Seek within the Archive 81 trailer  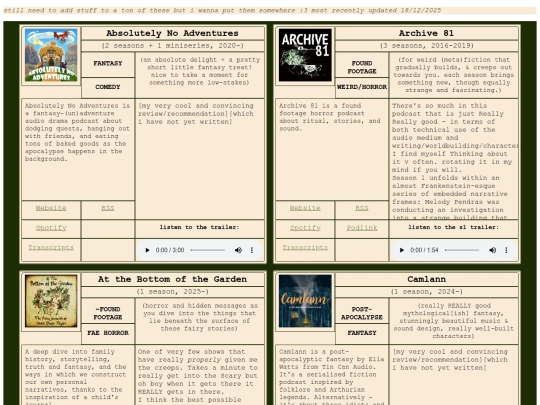(462, 250)
